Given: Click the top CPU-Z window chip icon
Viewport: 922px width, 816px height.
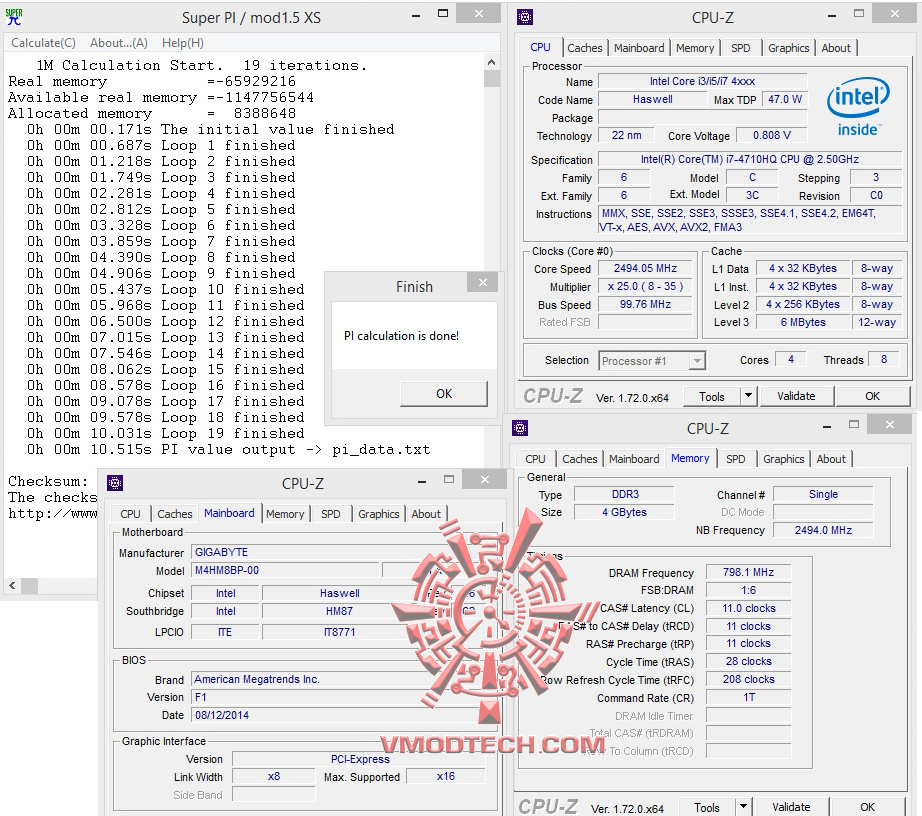Looking at the screenshot, I should [525, 17].
